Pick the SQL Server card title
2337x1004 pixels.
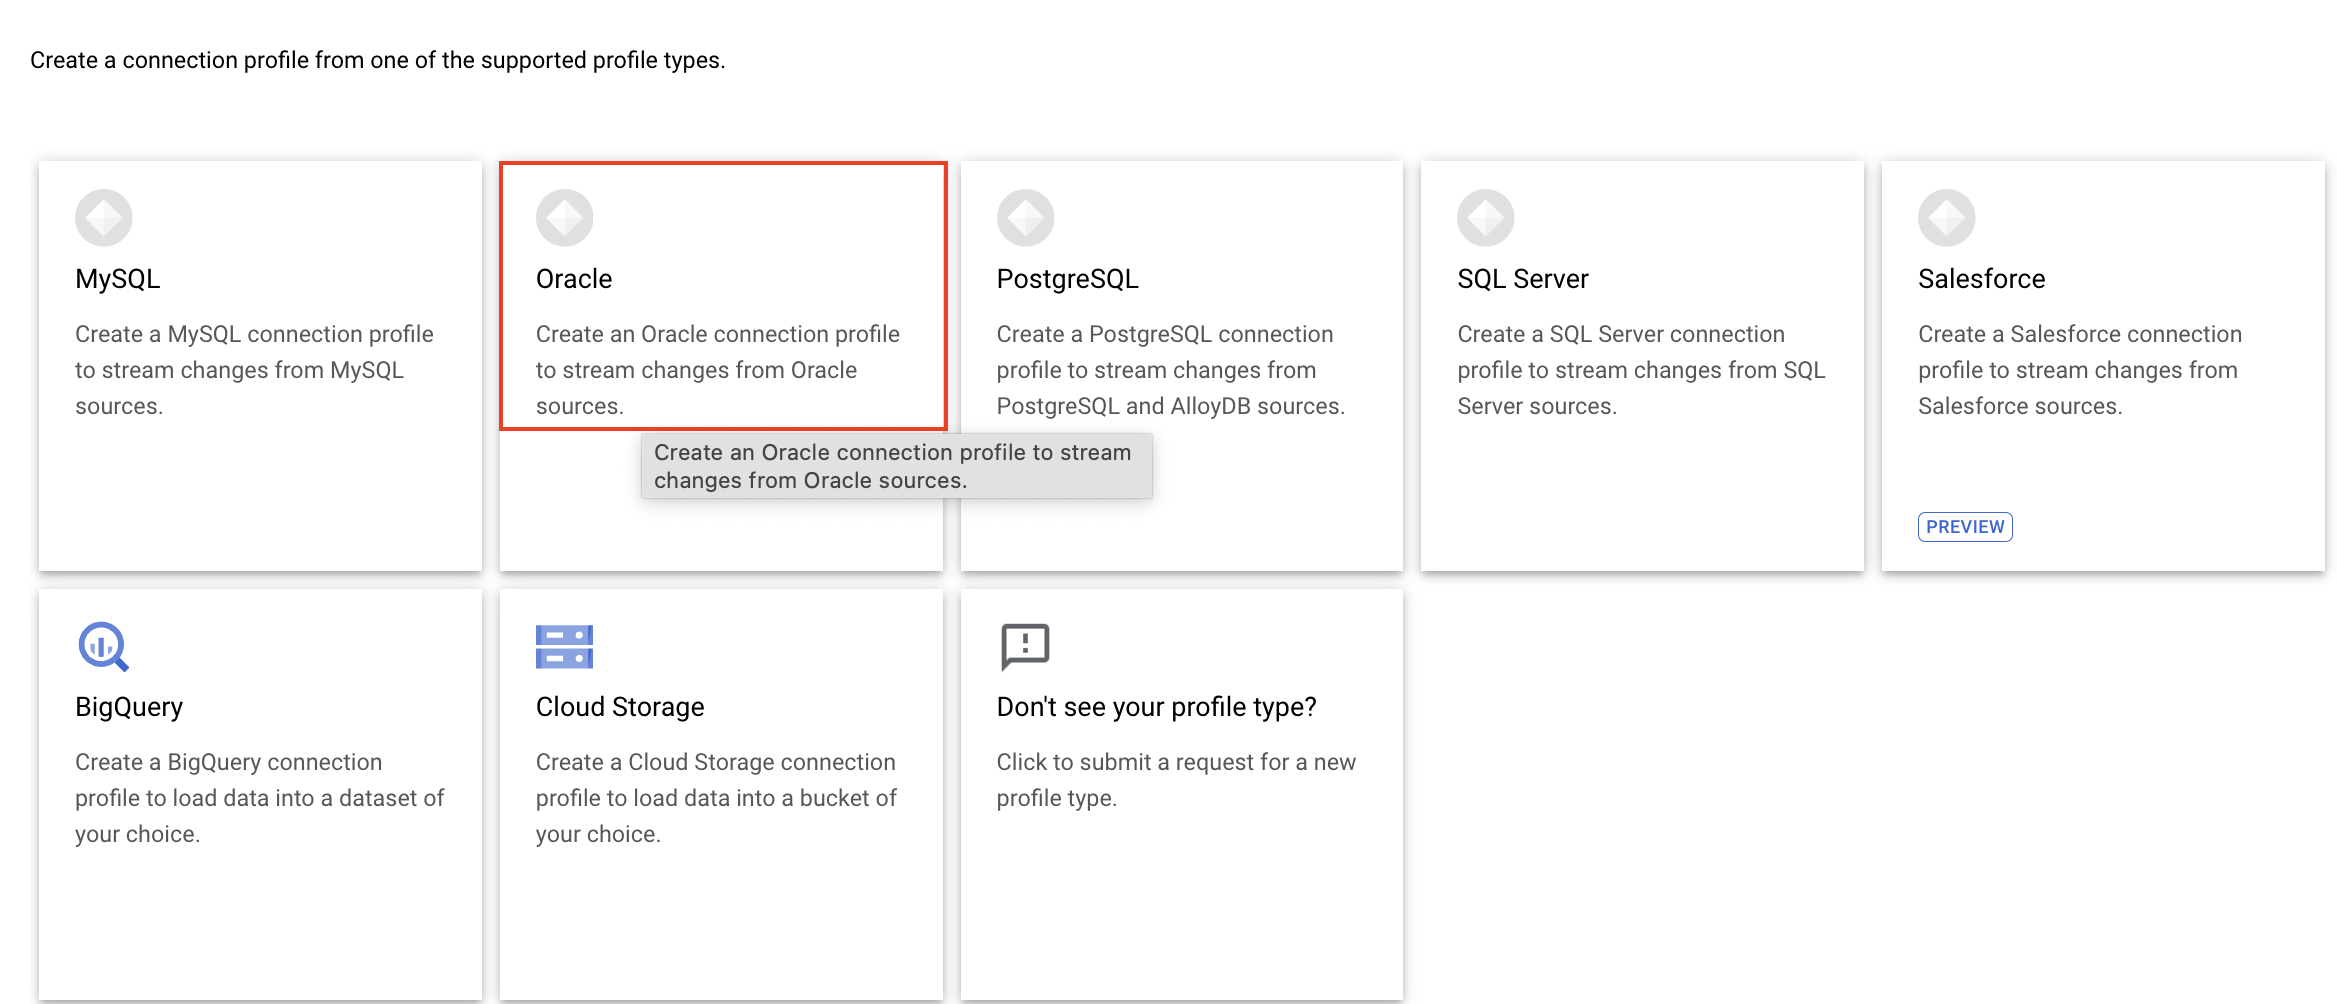tap(1522, 279)
